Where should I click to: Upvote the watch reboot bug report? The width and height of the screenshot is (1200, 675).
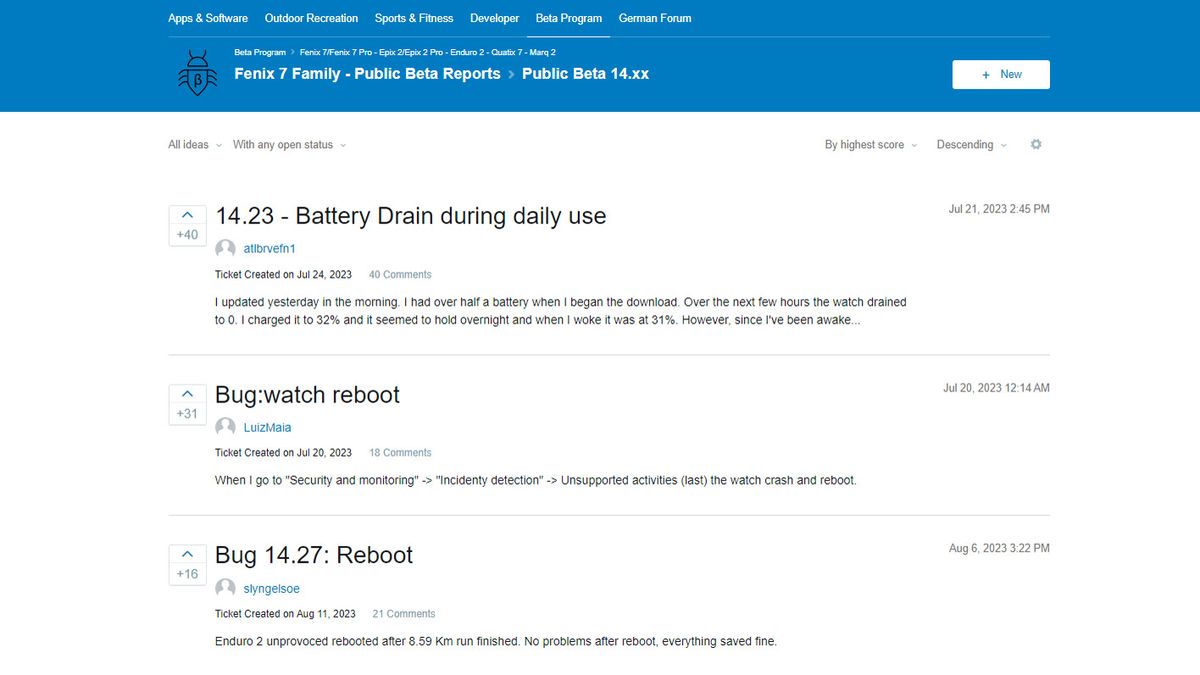[x=187, y=393]
